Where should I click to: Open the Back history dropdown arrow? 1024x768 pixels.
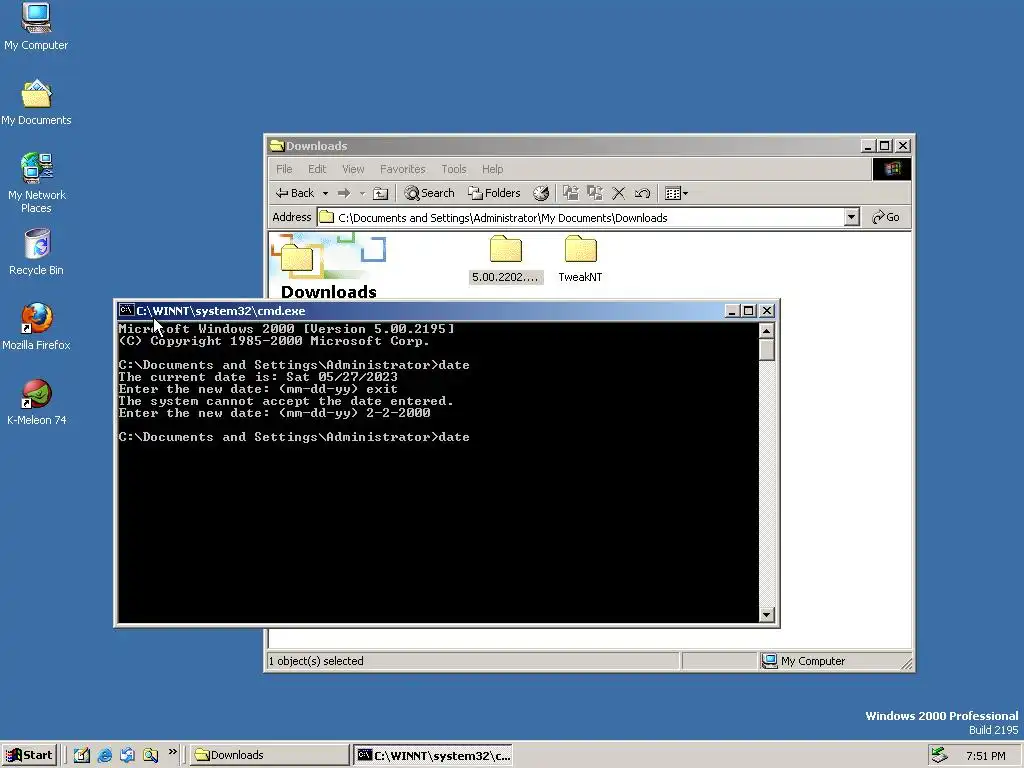(325, 193)
